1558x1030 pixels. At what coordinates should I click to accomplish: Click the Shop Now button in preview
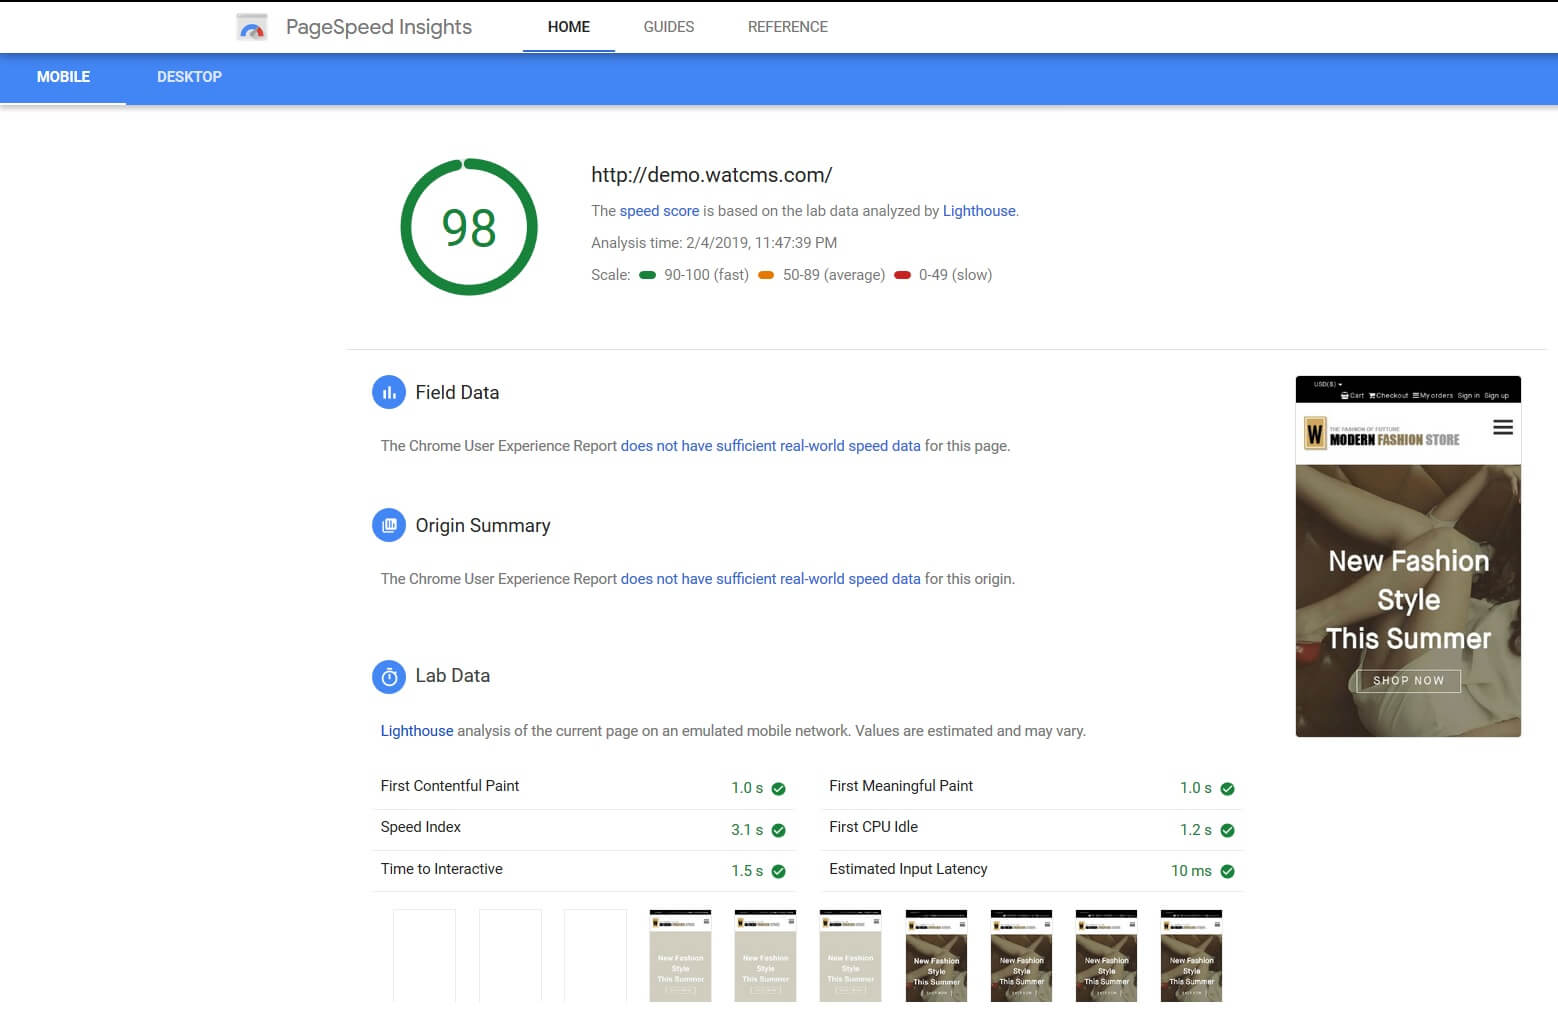(1408, 681)
